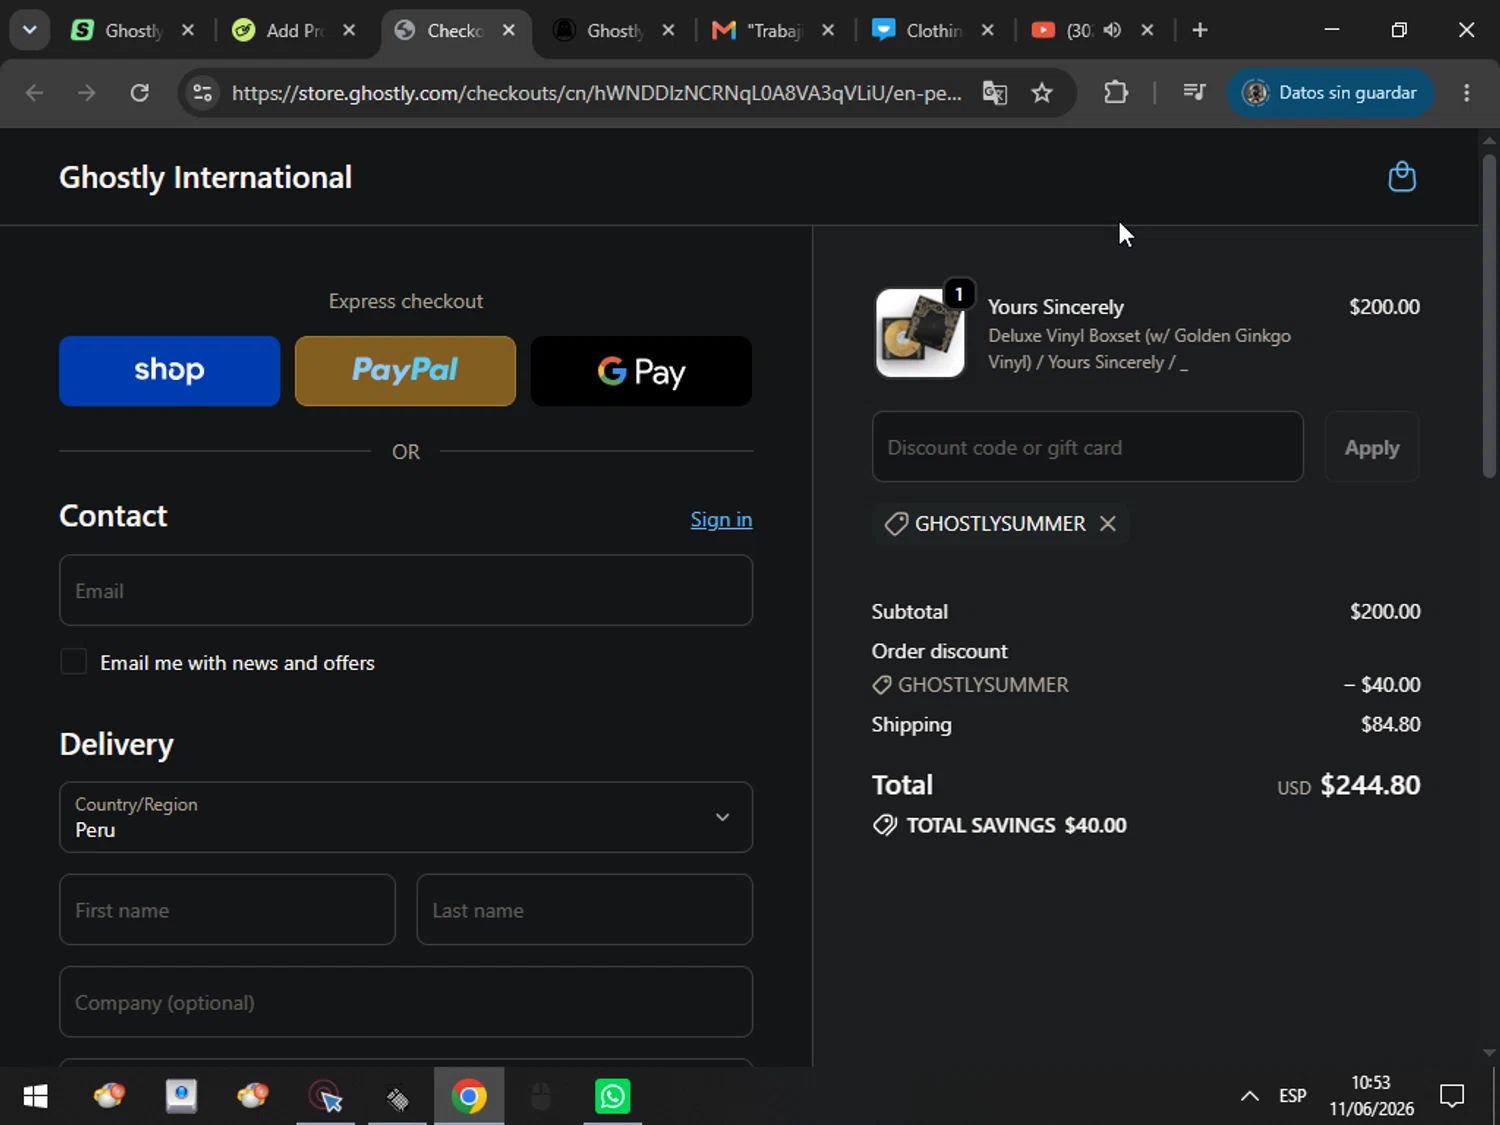The height and width of the screenshot is (1125, 1500).
Task: Open the shopping bag cart icon
Action: point(1402,177)
